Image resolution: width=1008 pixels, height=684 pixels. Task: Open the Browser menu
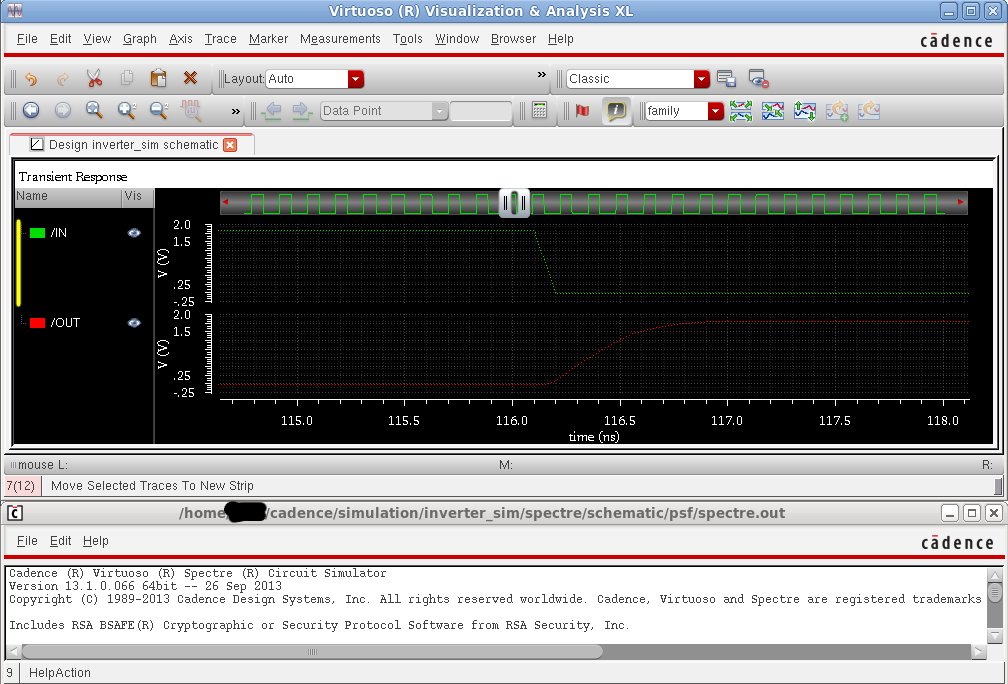(513, 39)
